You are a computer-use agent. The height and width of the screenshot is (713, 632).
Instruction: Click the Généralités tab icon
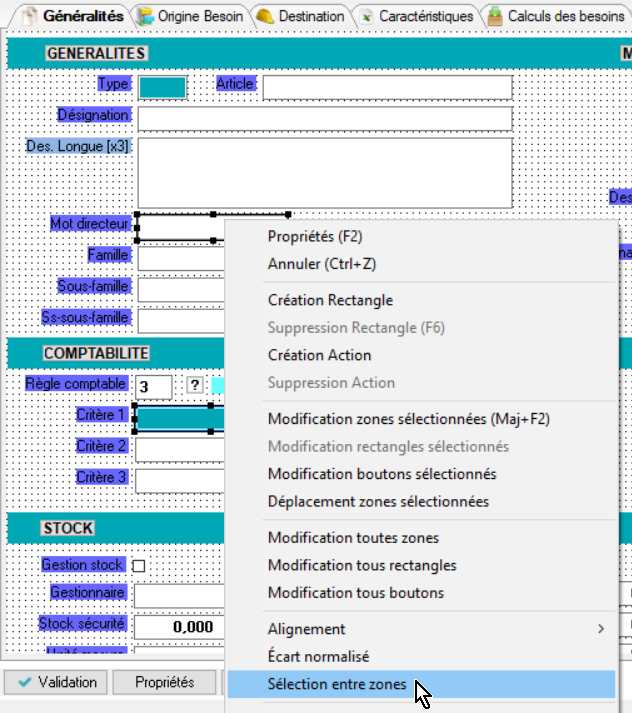pos(29,16)
